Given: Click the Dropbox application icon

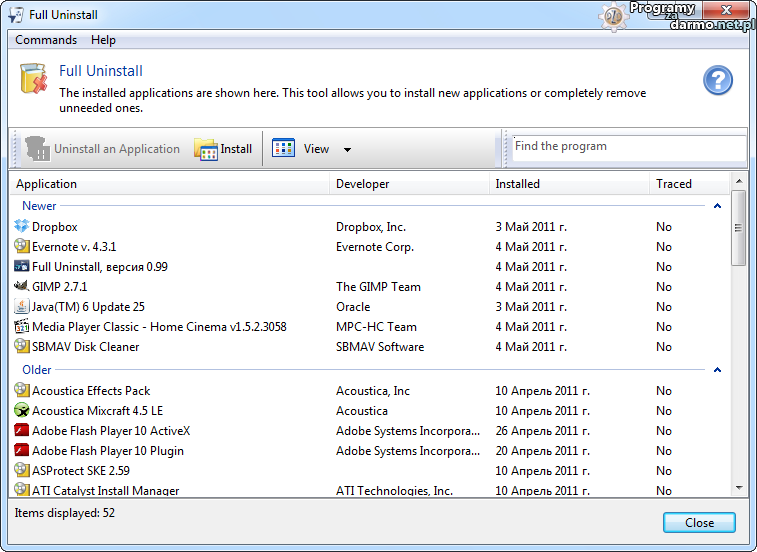Looking at the screenshot, I should point(22,227).
